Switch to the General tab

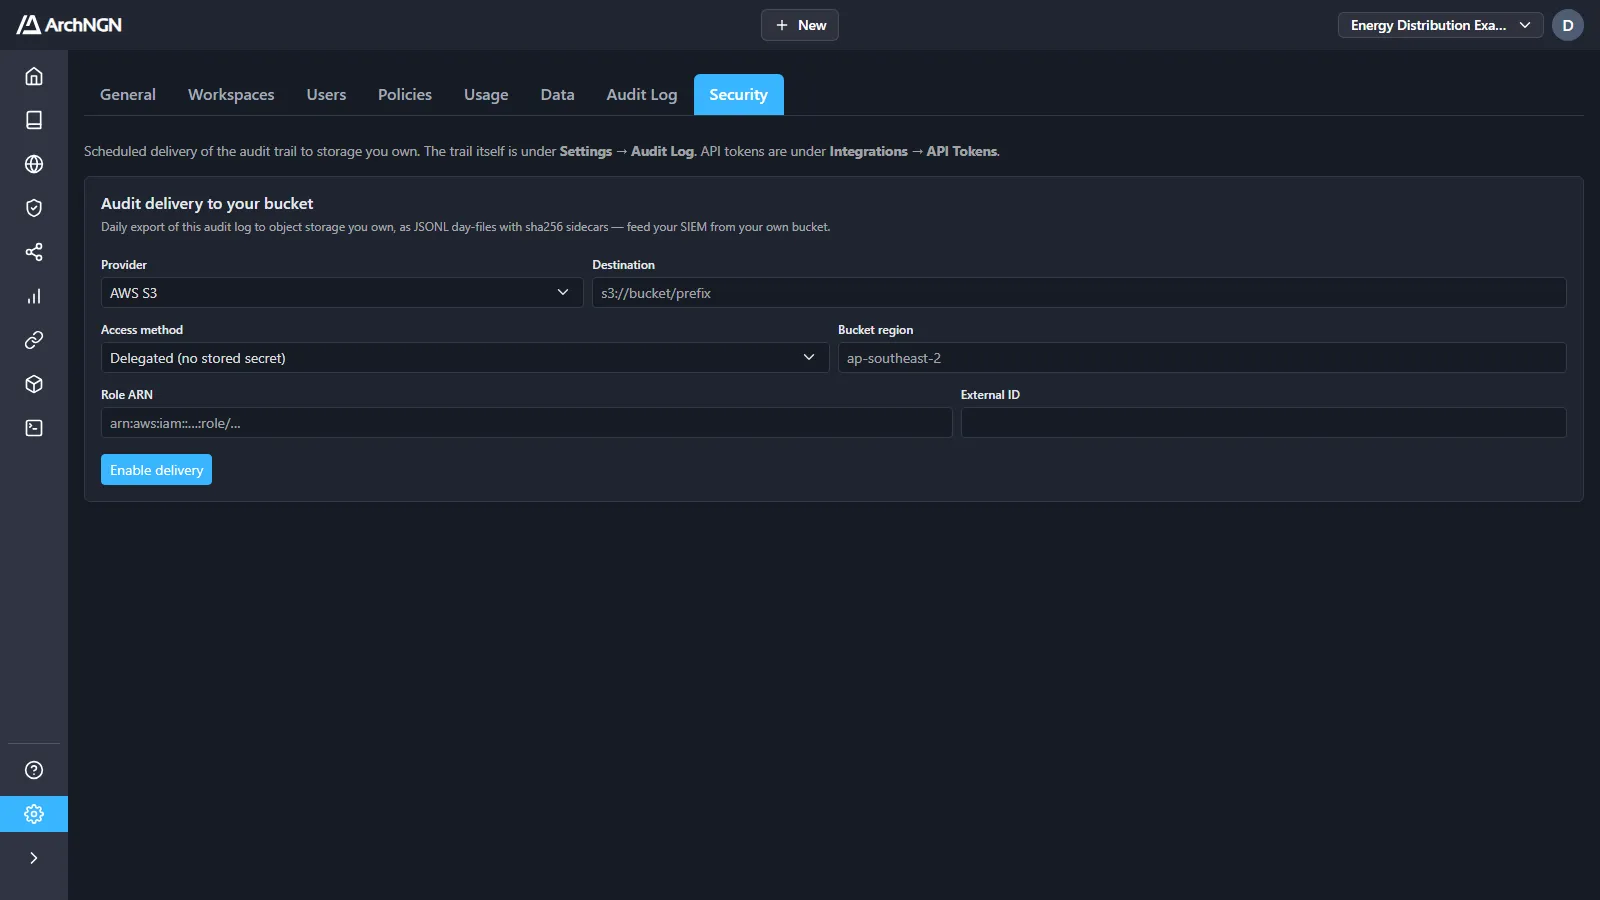pyautogui.click(x=128, y=95)
